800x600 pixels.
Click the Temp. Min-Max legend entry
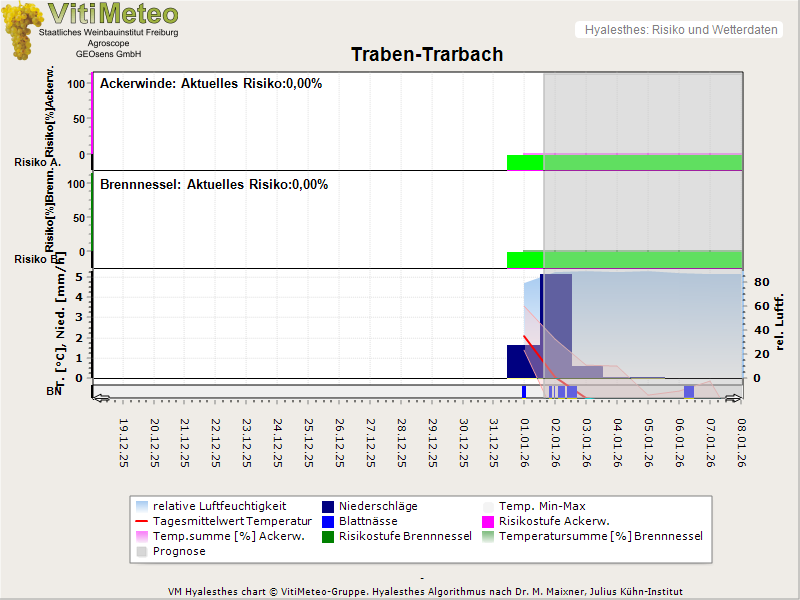click(540, 506)
